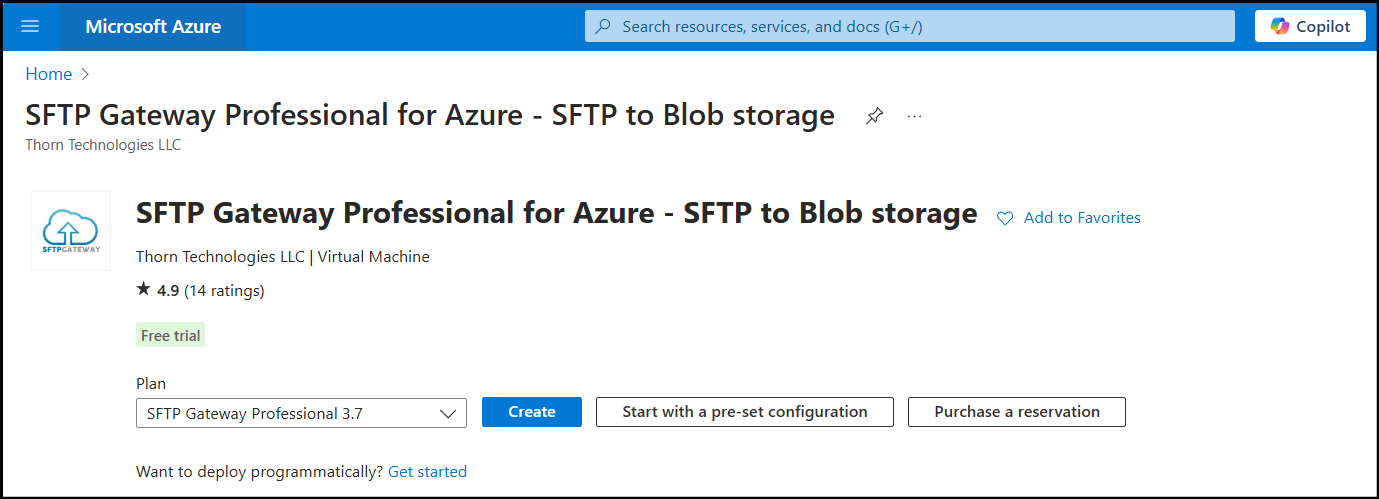Click the search magnifier icon

click(x=603, y=27)
